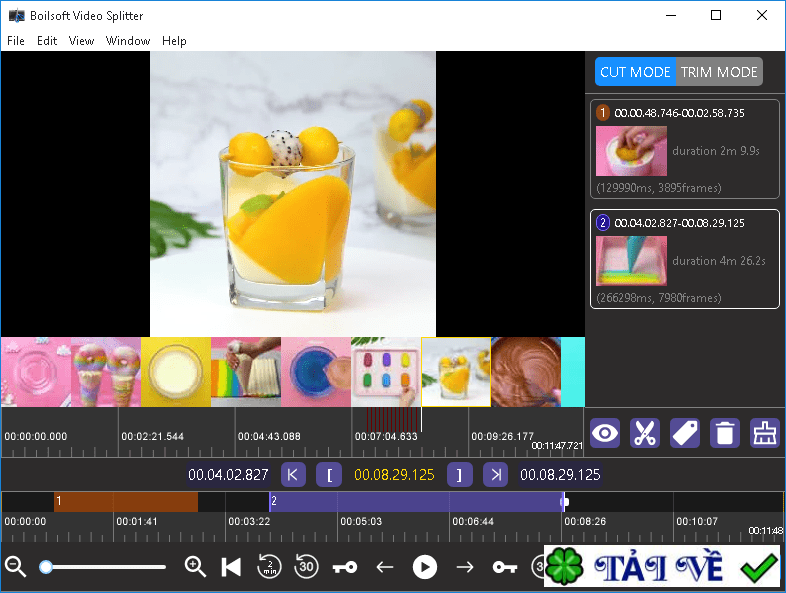Jump back 2 minutes
The image size is (786, 593).
click(269, 567)
